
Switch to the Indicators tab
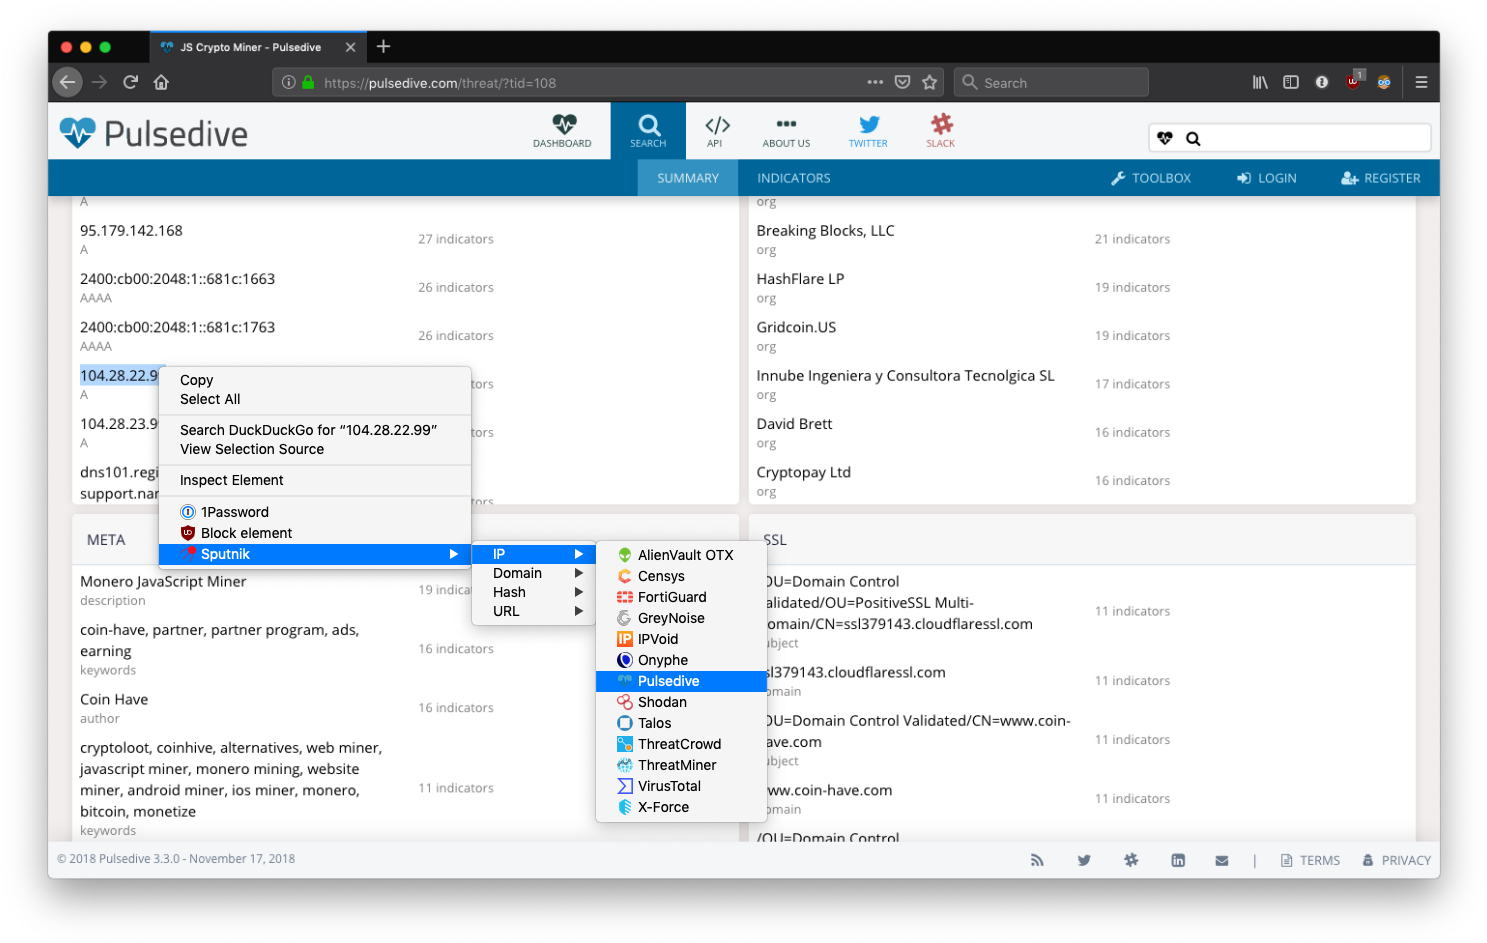tap(794, 178)
